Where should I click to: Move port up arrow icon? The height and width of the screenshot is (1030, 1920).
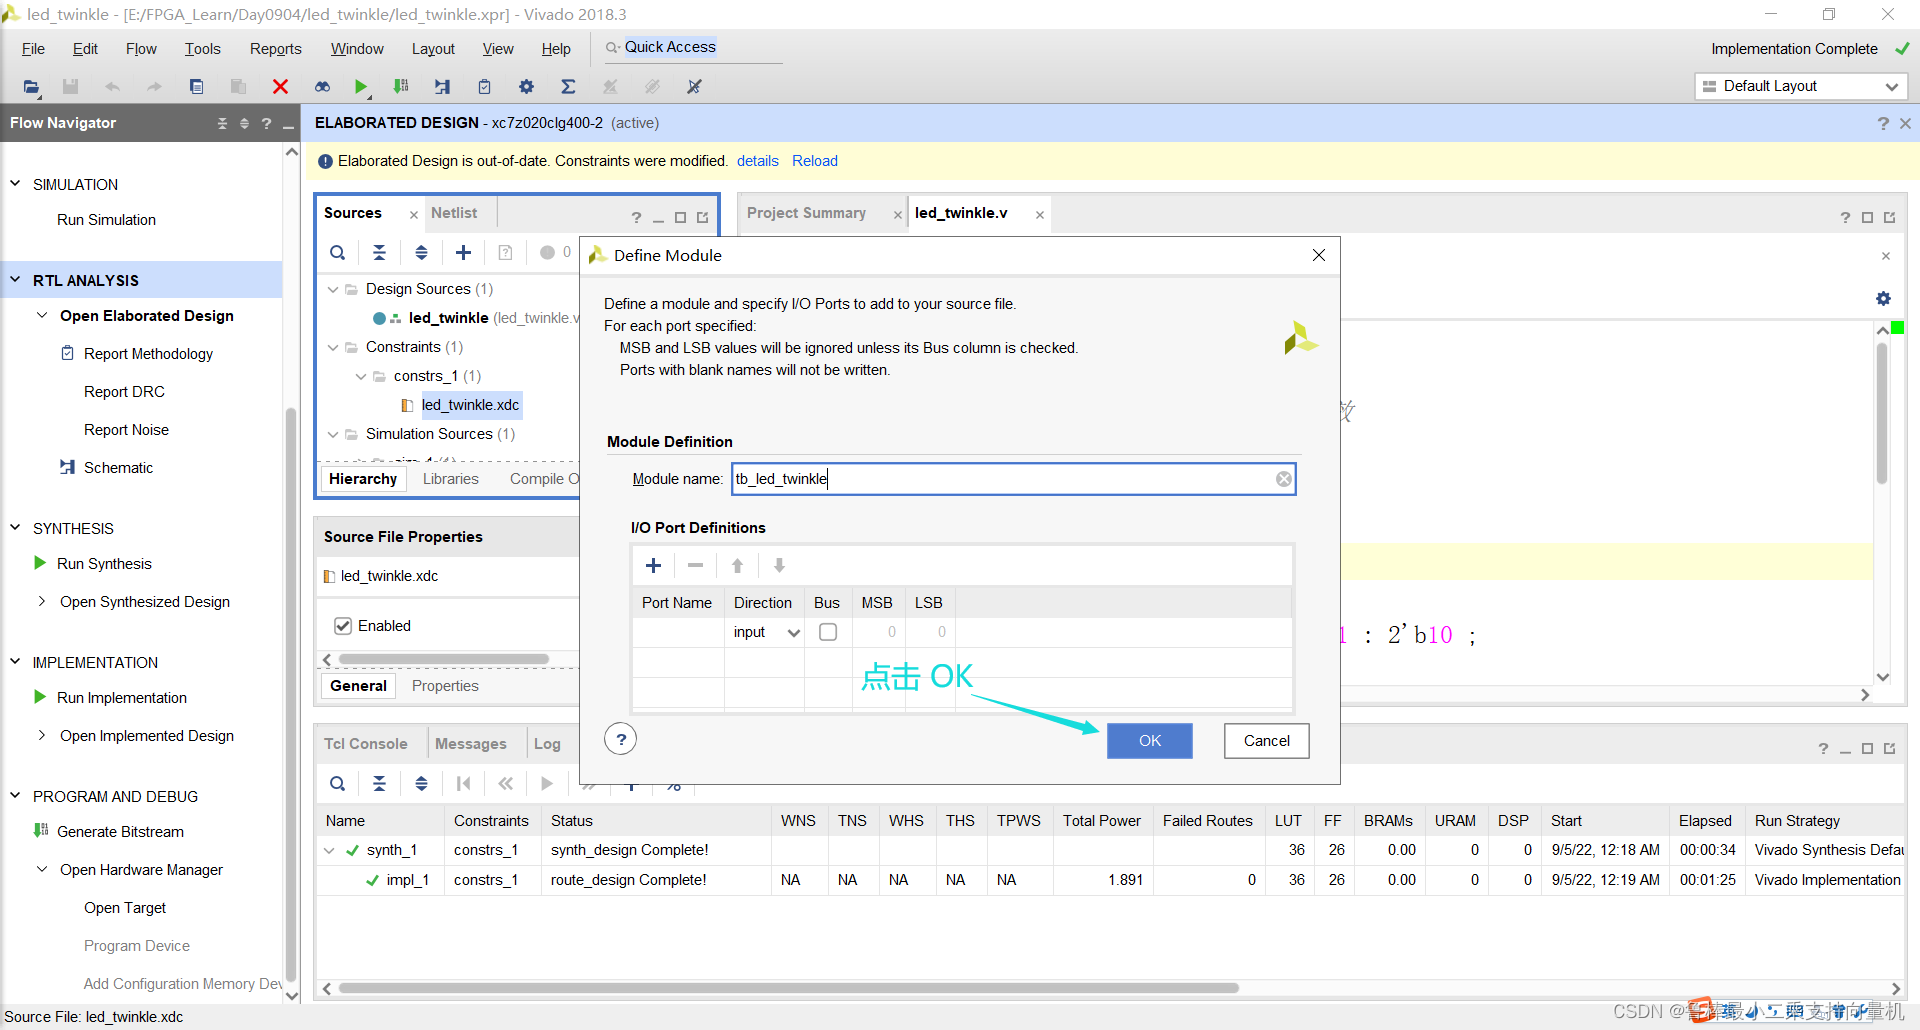coord(737,566)
